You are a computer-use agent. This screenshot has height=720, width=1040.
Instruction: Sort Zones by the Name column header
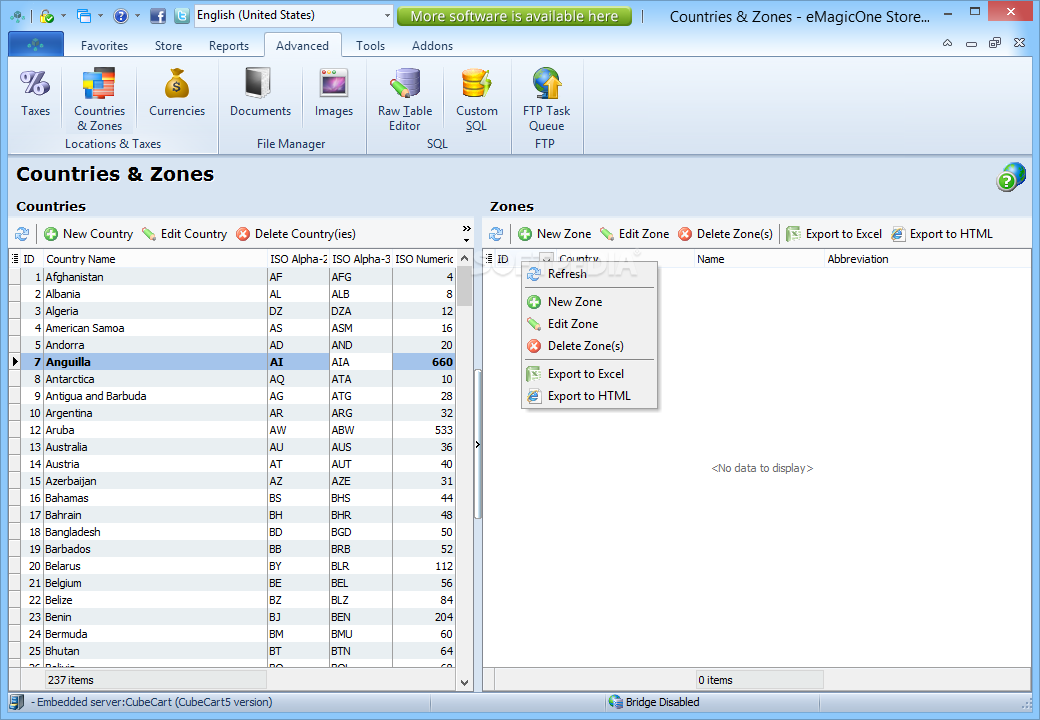[759, 259]
